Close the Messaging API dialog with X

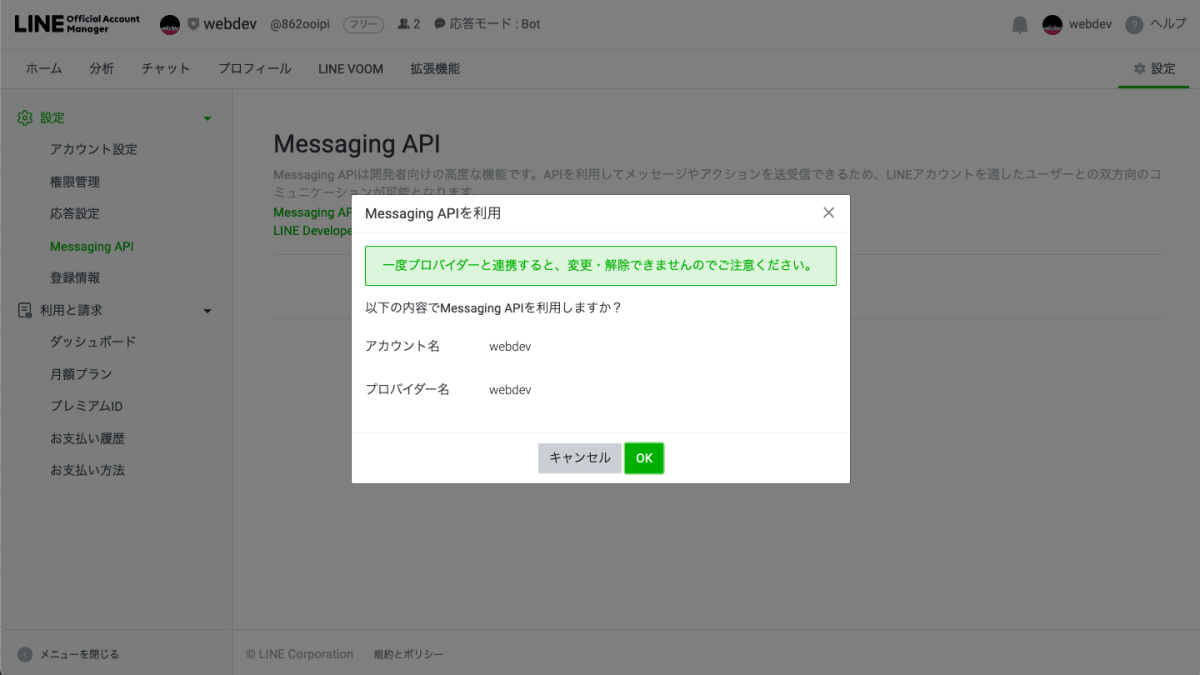click(828, 213)
